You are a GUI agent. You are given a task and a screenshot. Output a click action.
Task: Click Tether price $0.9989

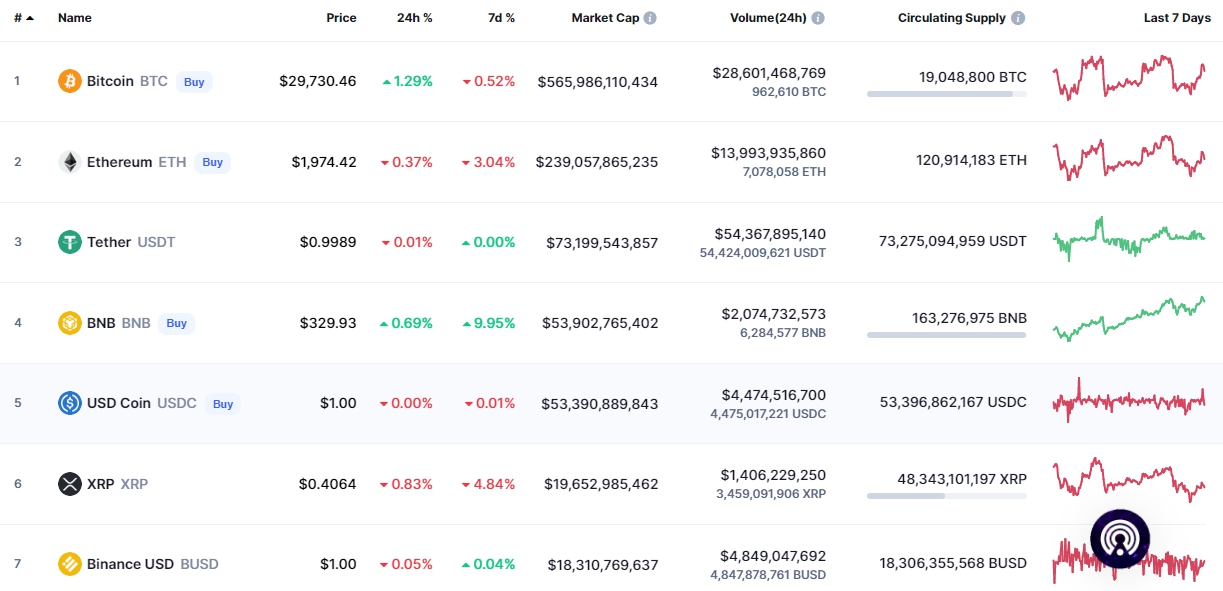click(x=328, y=242)
